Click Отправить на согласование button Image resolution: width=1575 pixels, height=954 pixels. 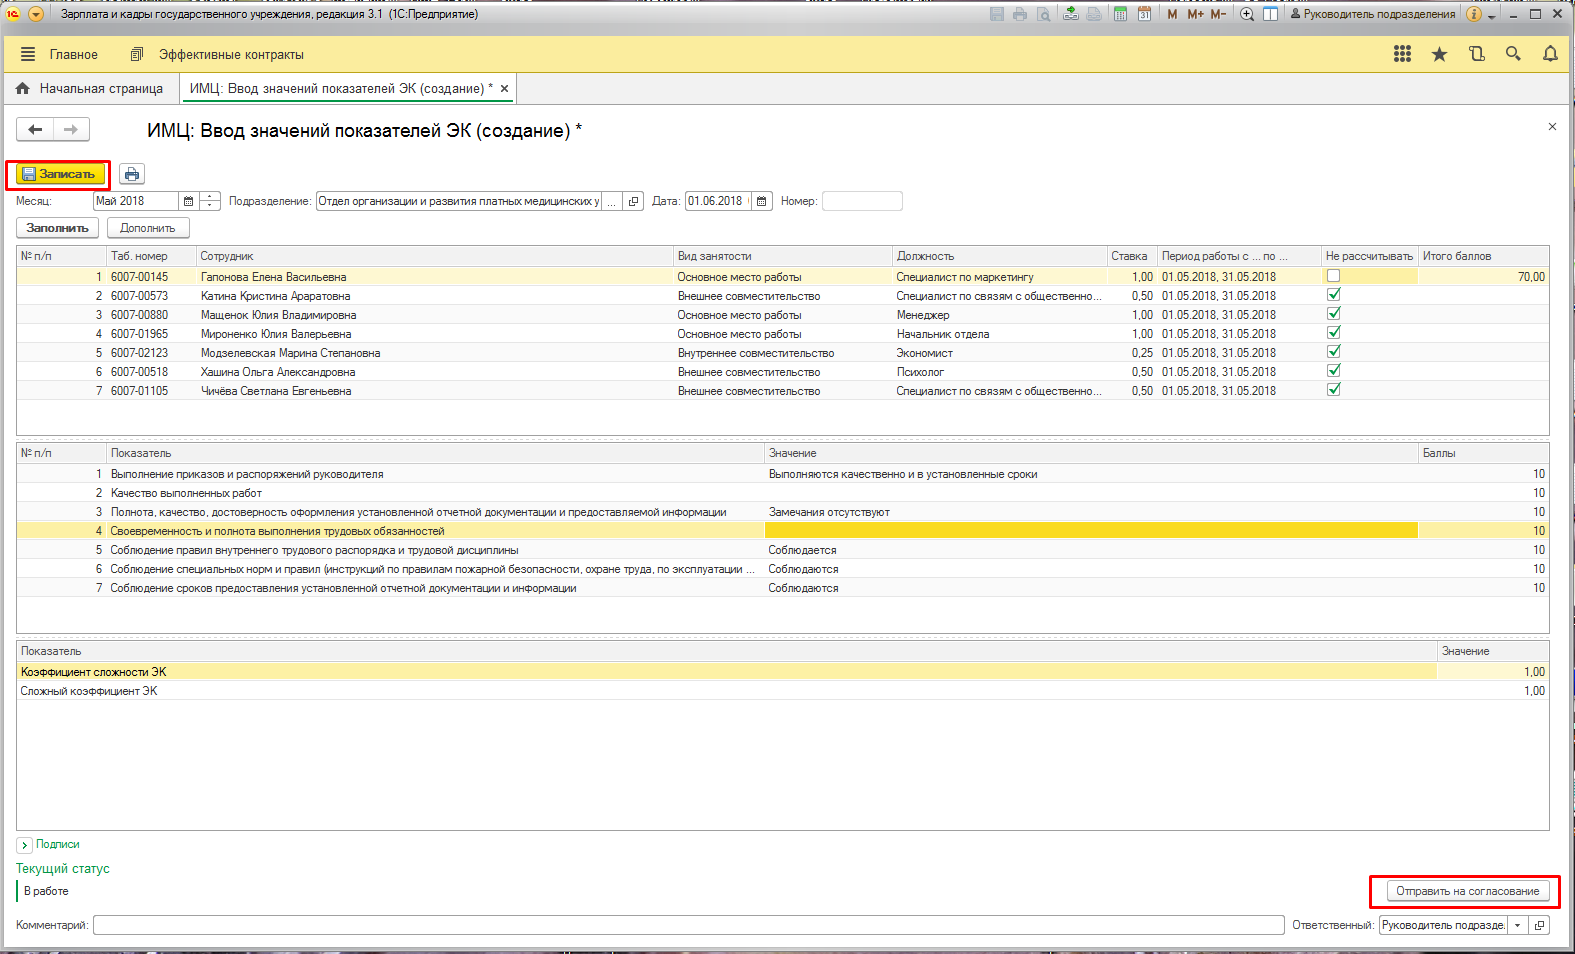(1467, 891)
